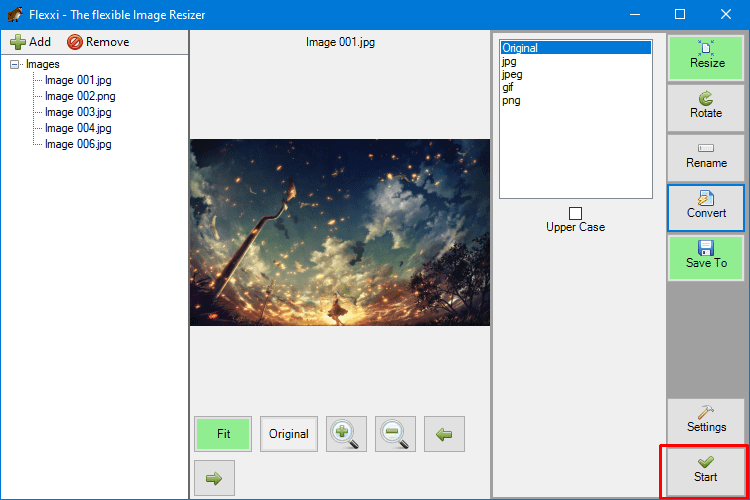Select the Convert panel button

[706, 208]
